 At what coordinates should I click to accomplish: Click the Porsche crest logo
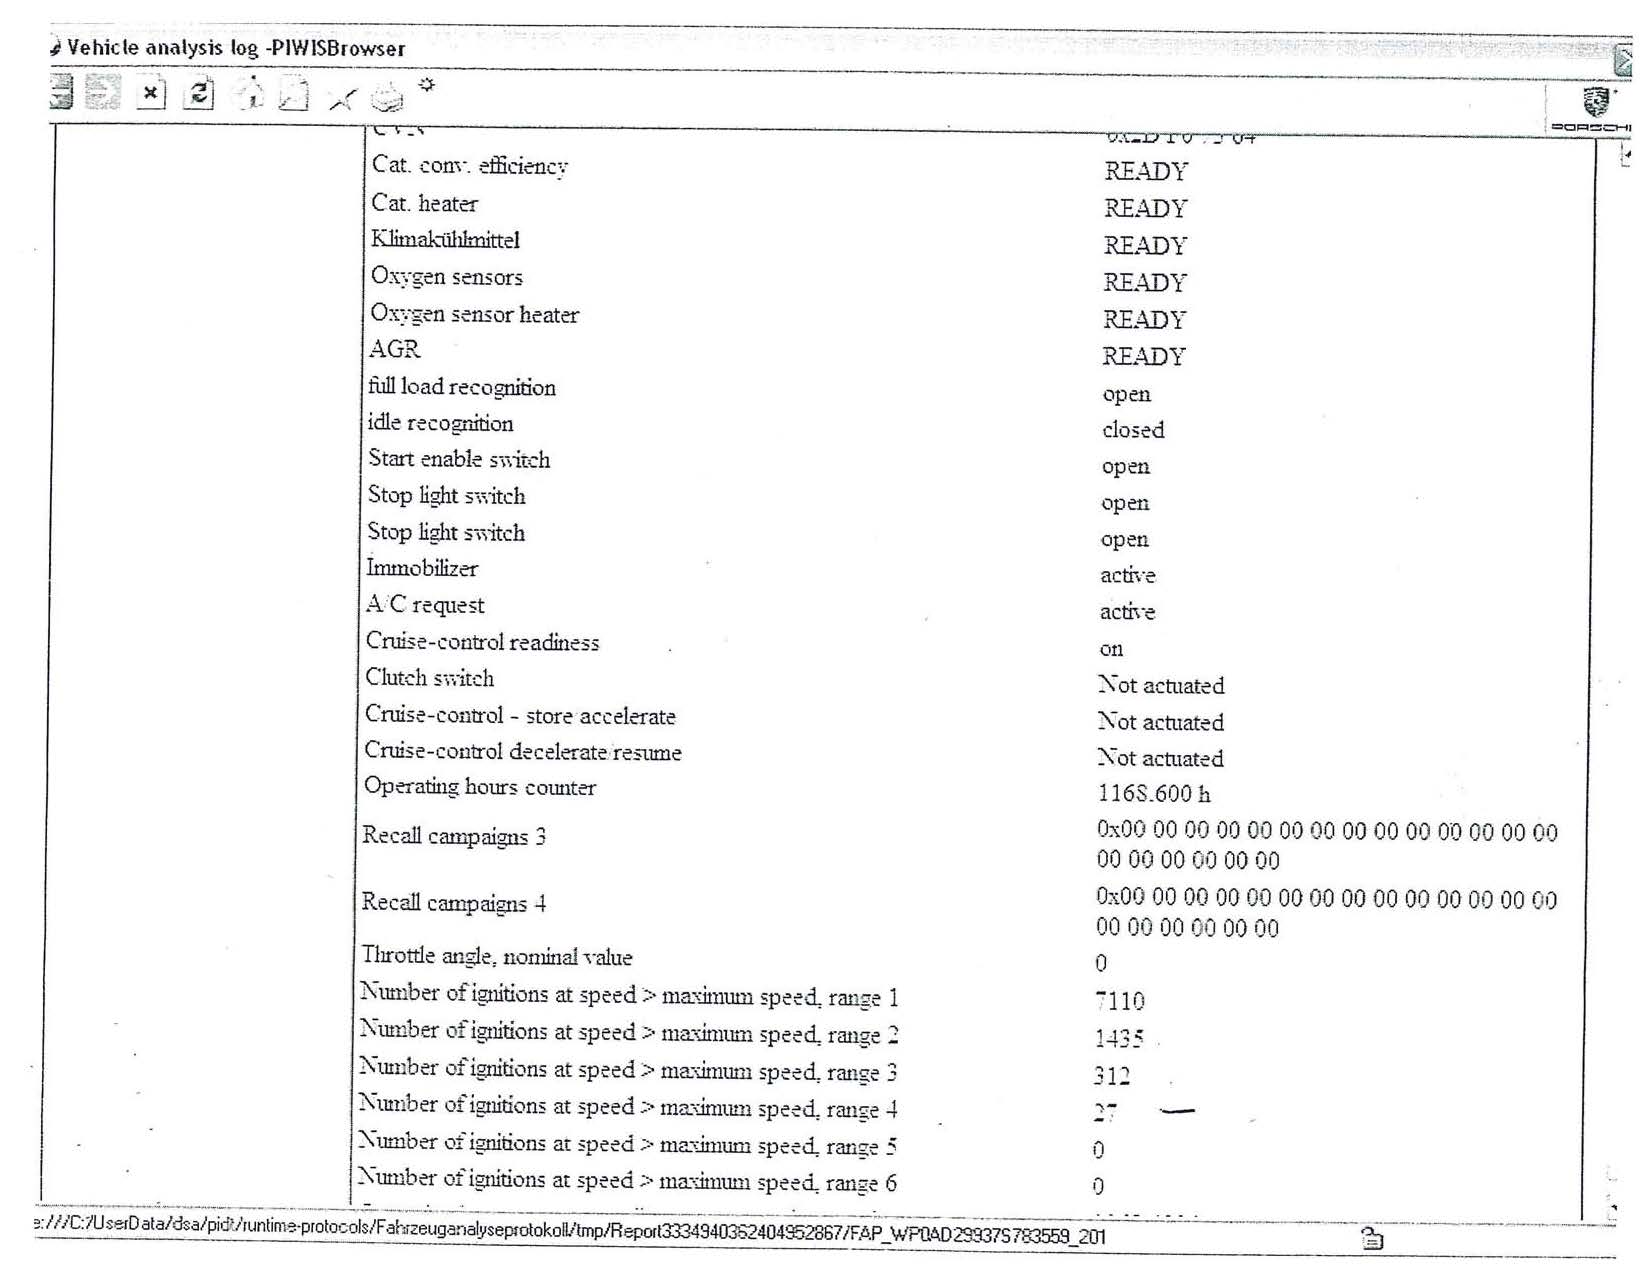[x=1596, y=102]
